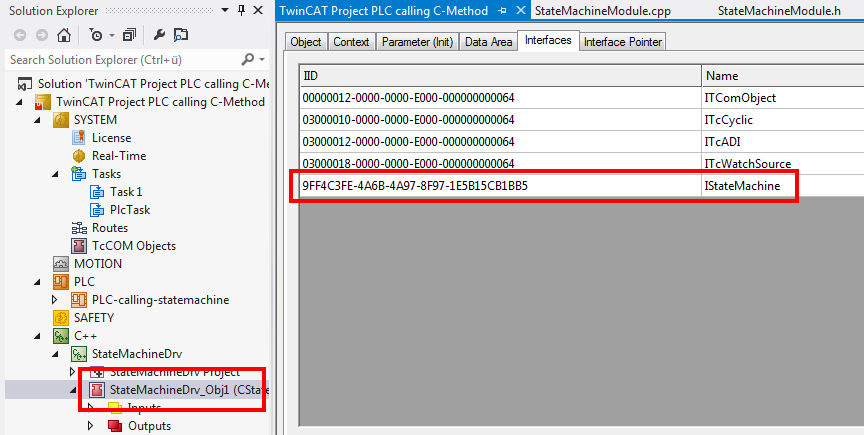Open the Data Area tab
The height and width of the screenshot is (435, 864).
[488, 42]
